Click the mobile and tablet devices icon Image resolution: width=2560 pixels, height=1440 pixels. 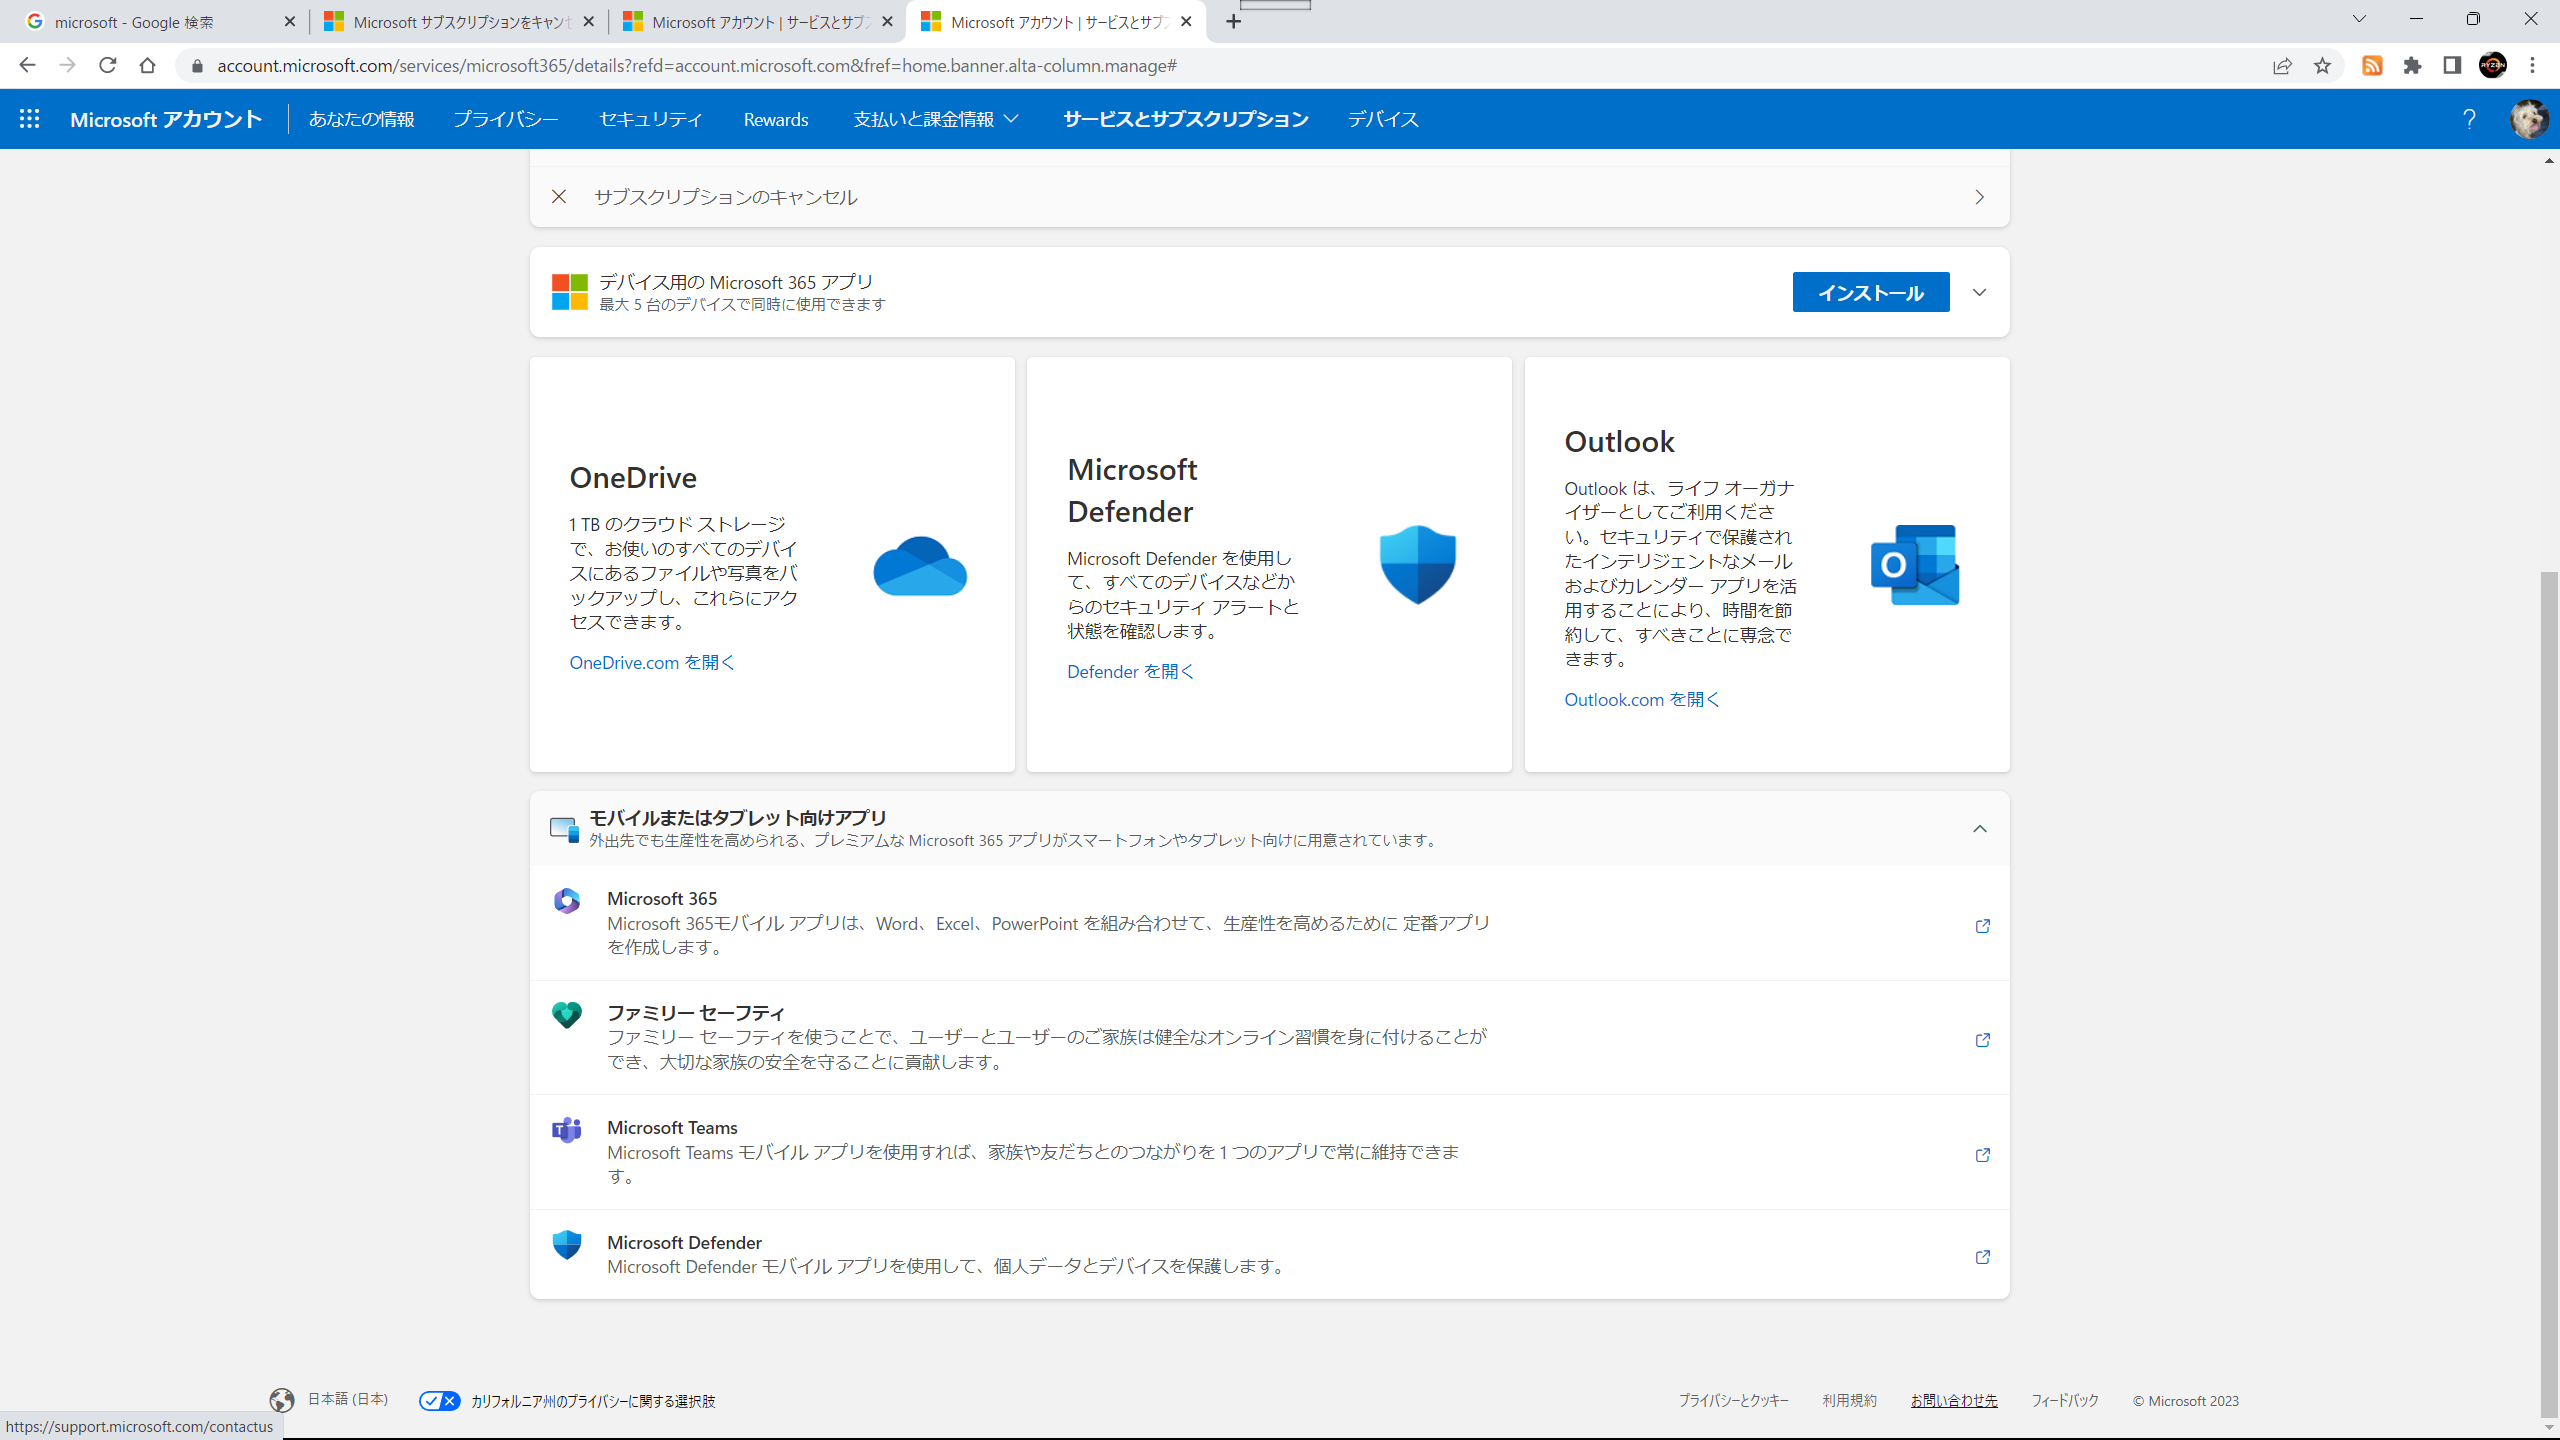point(564,829)
